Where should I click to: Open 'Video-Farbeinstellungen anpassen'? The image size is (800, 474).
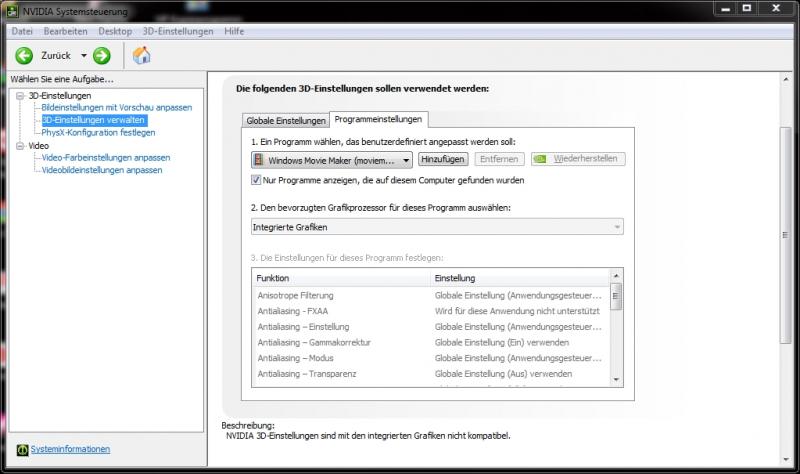coord(106,158)
